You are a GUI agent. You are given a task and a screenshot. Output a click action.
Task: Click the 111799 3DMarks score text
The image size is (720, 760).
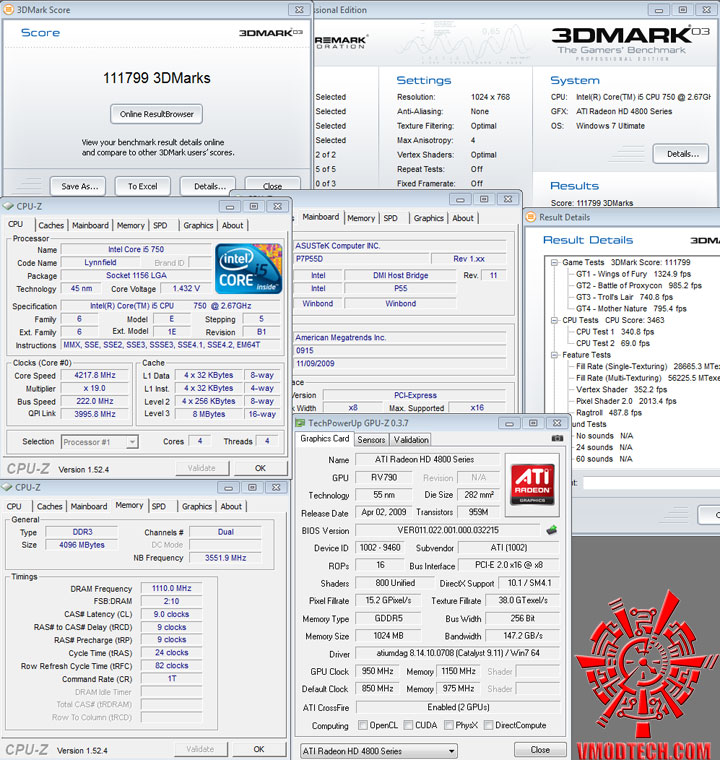(x=157, y=78)
